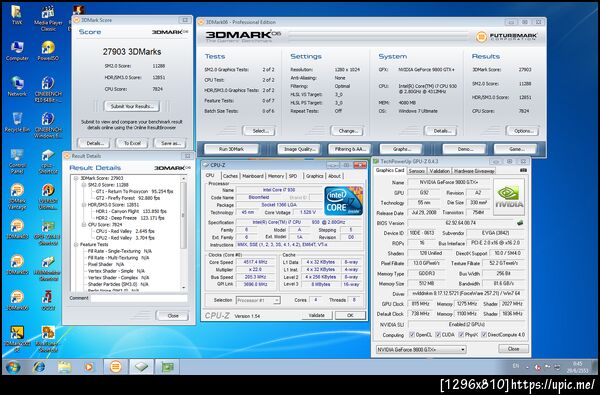Click the Run 3DMark button

231,149
